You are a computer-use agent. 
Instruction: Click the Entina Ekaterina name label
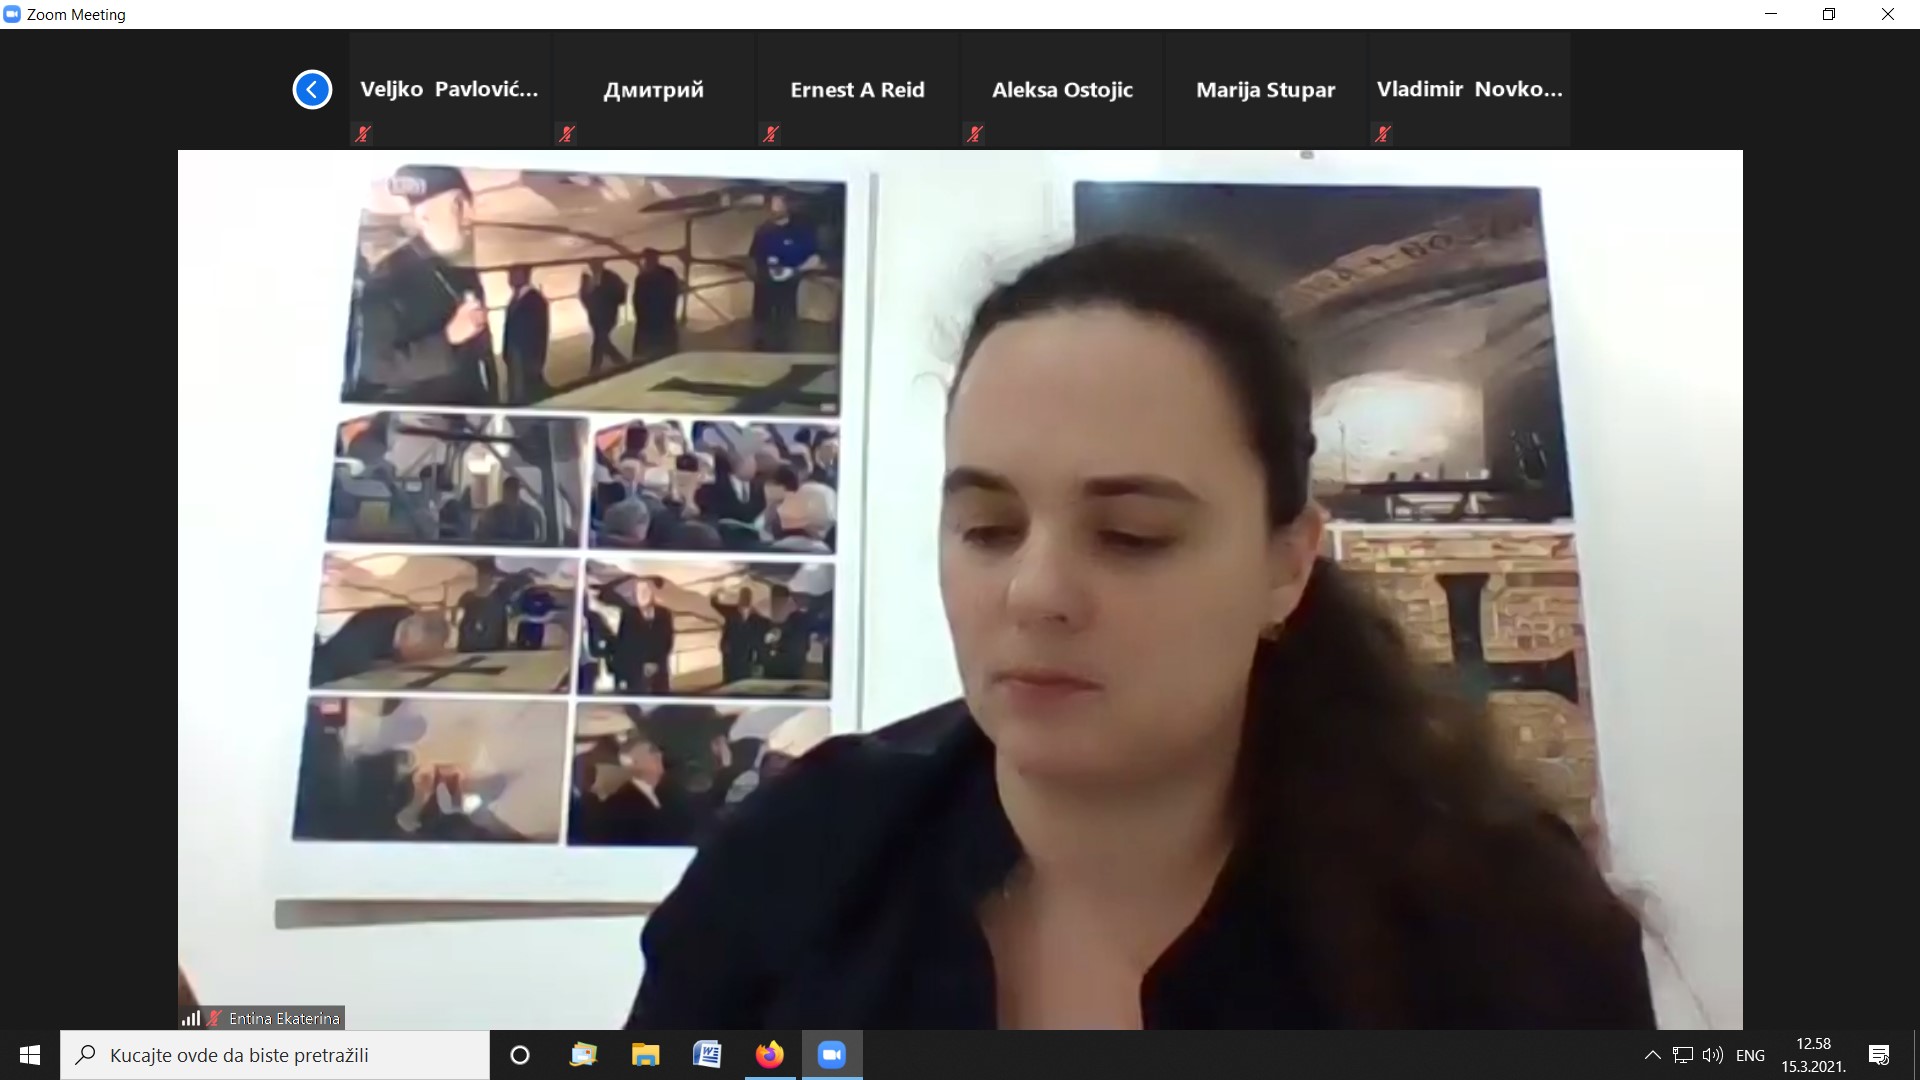pyautogui.click(x=284, y=1018)
